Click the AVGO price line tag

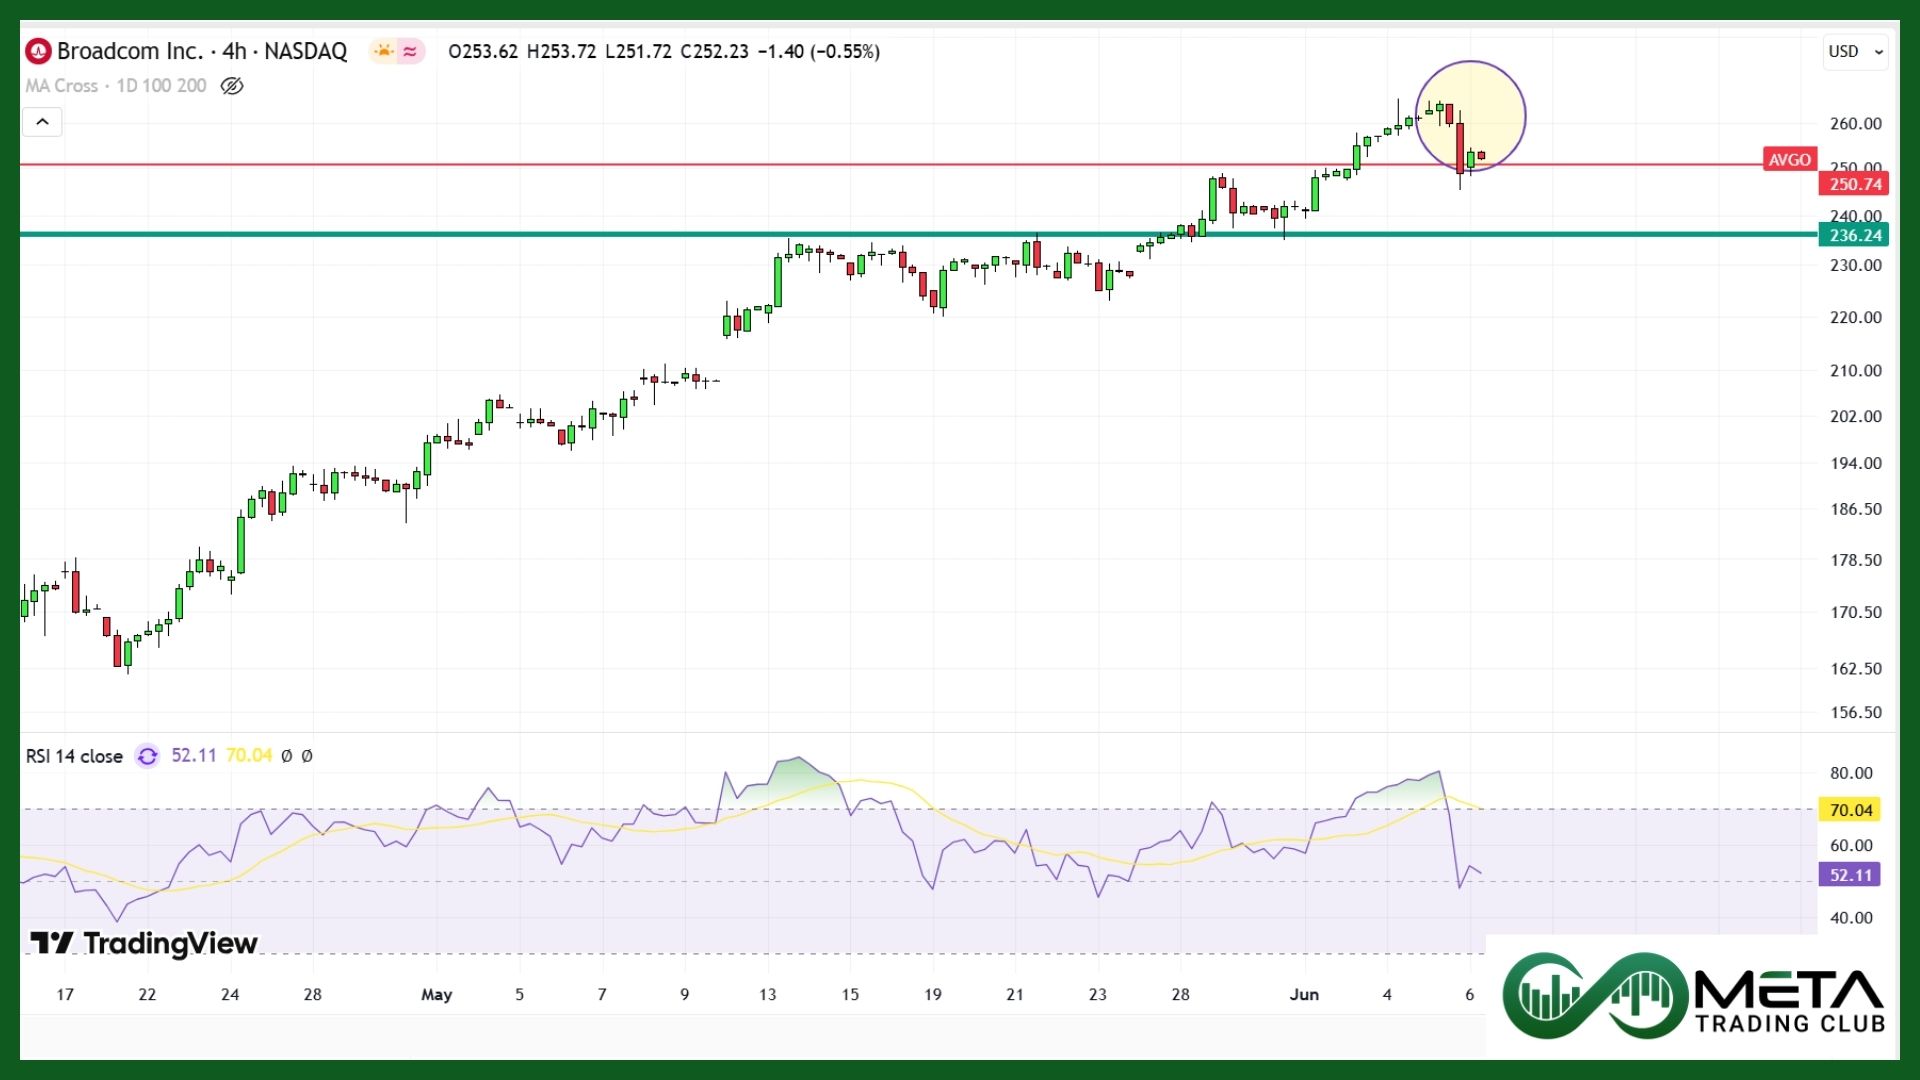tap(1789, 160)
